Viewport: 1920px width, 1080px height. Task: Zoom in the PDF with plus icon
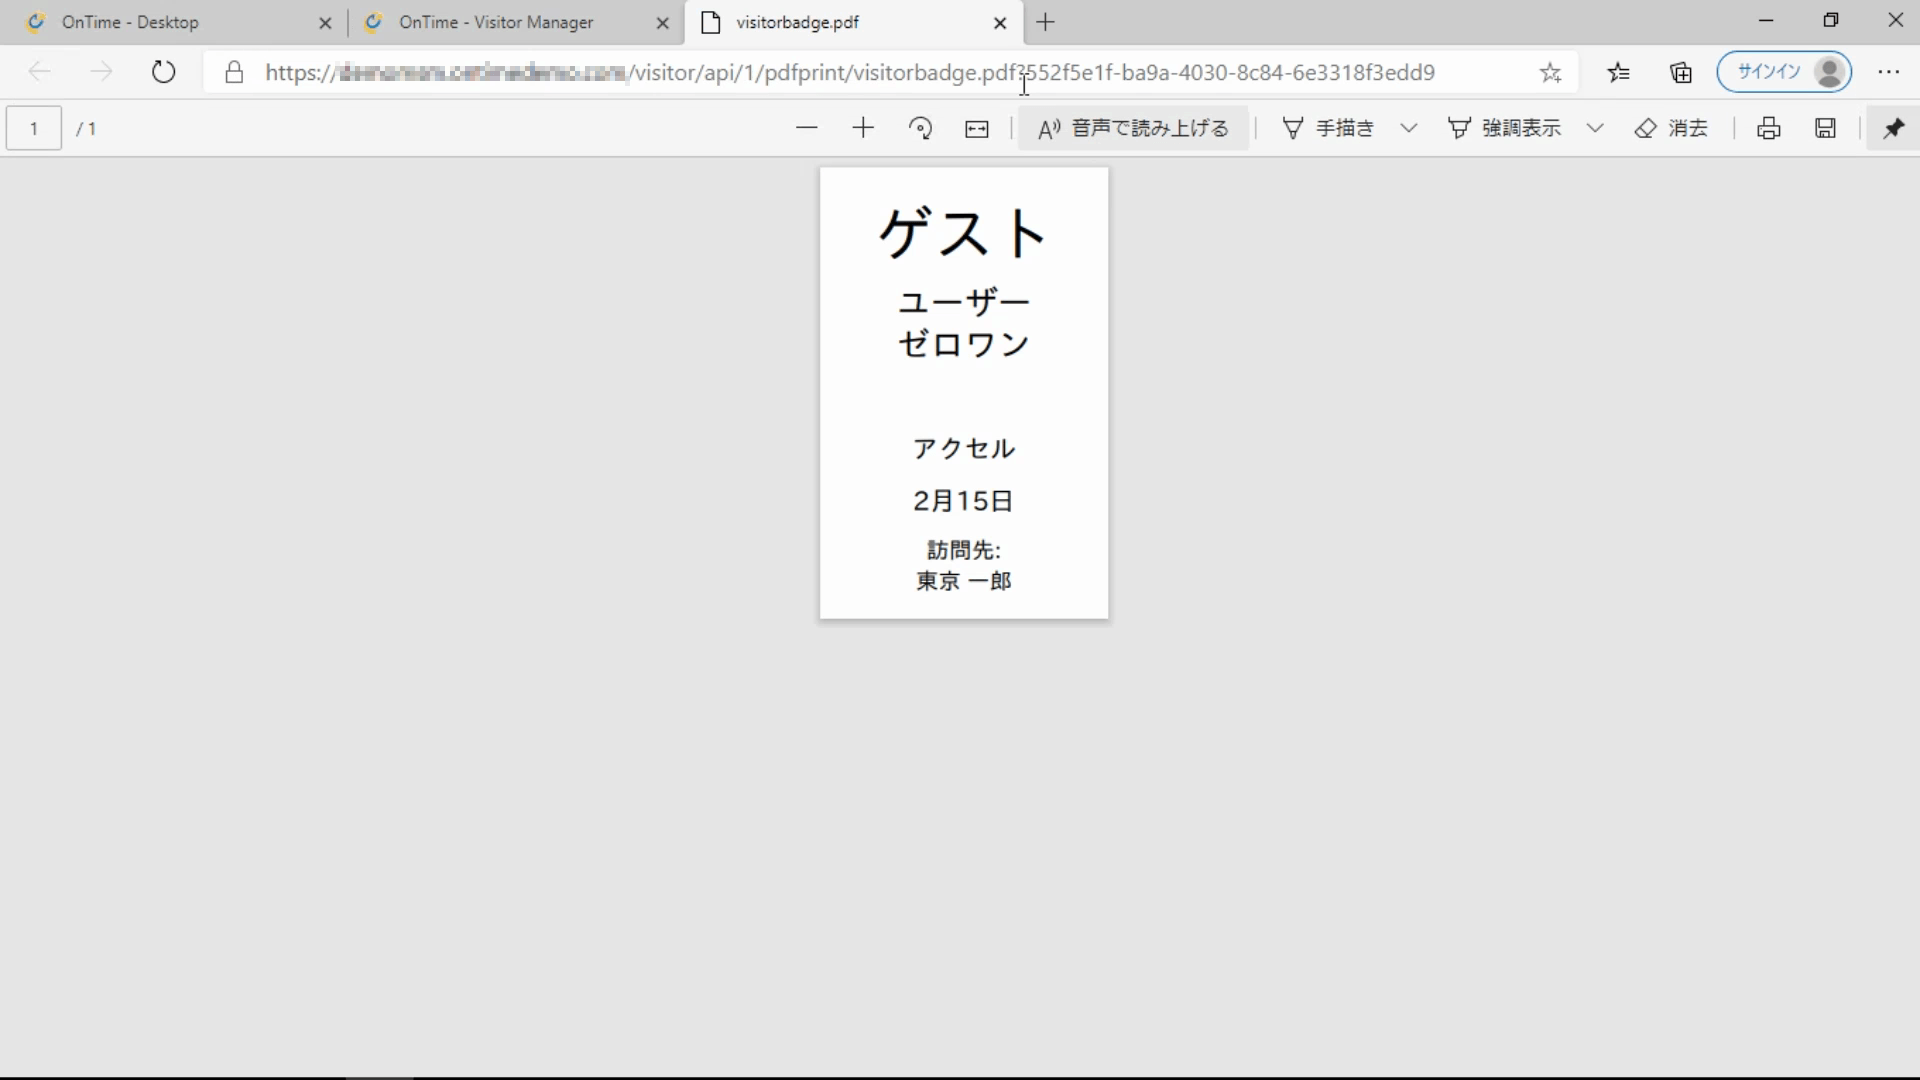pos(863,128)
